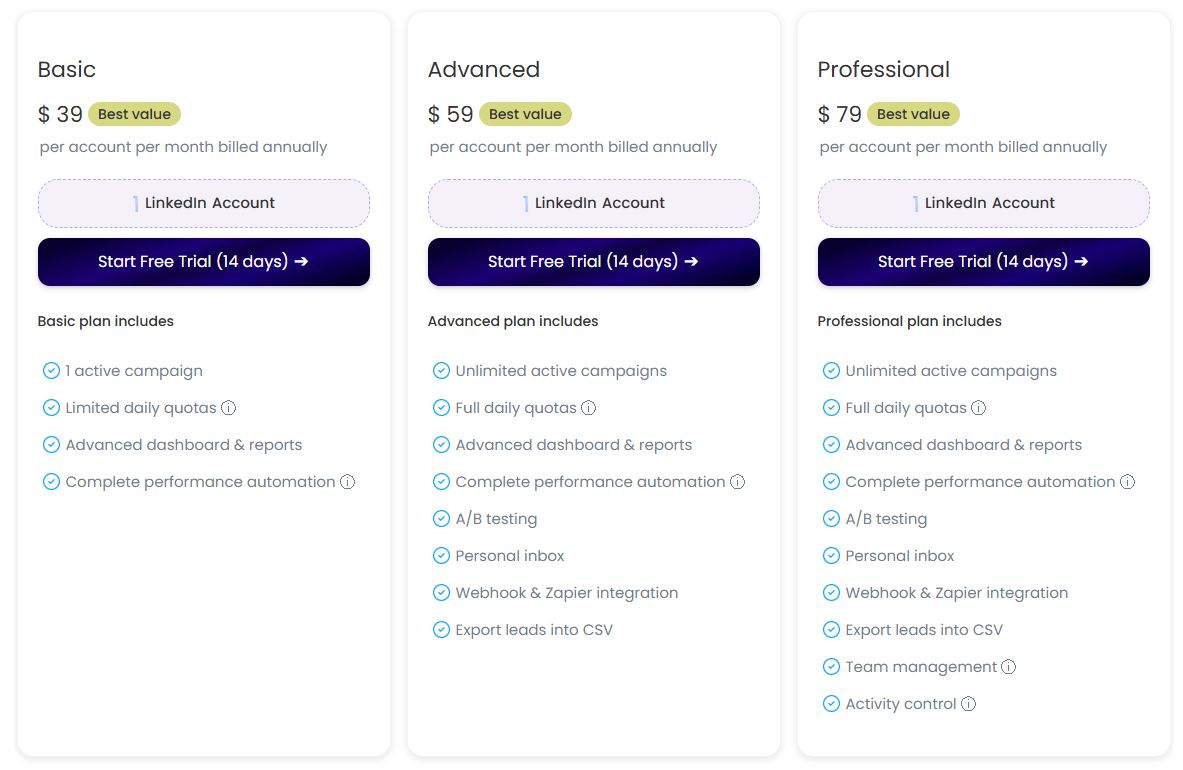
Task: Click the info icon beside Complete performance automation in Basic
Action: pos(347,481)
